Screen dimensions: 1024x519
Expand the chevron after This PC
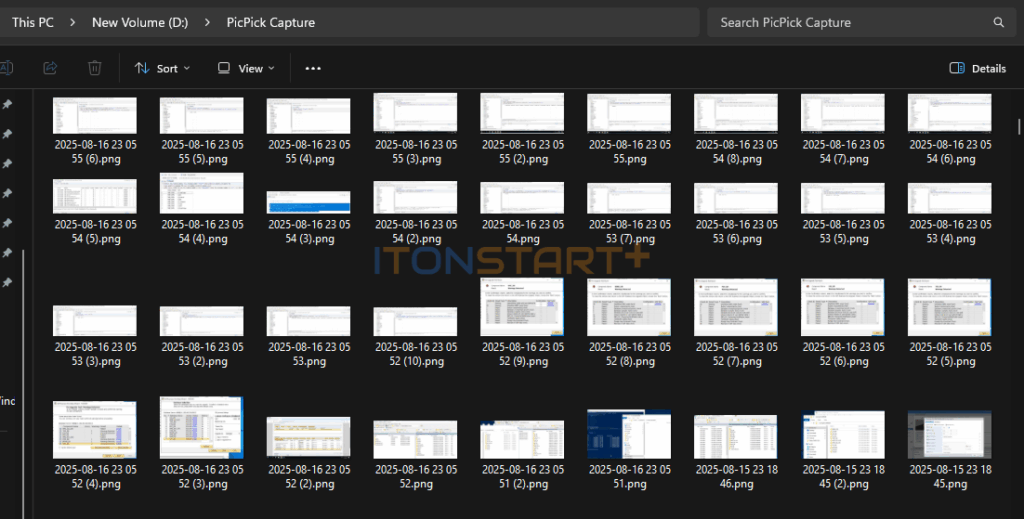click(73, 22)
